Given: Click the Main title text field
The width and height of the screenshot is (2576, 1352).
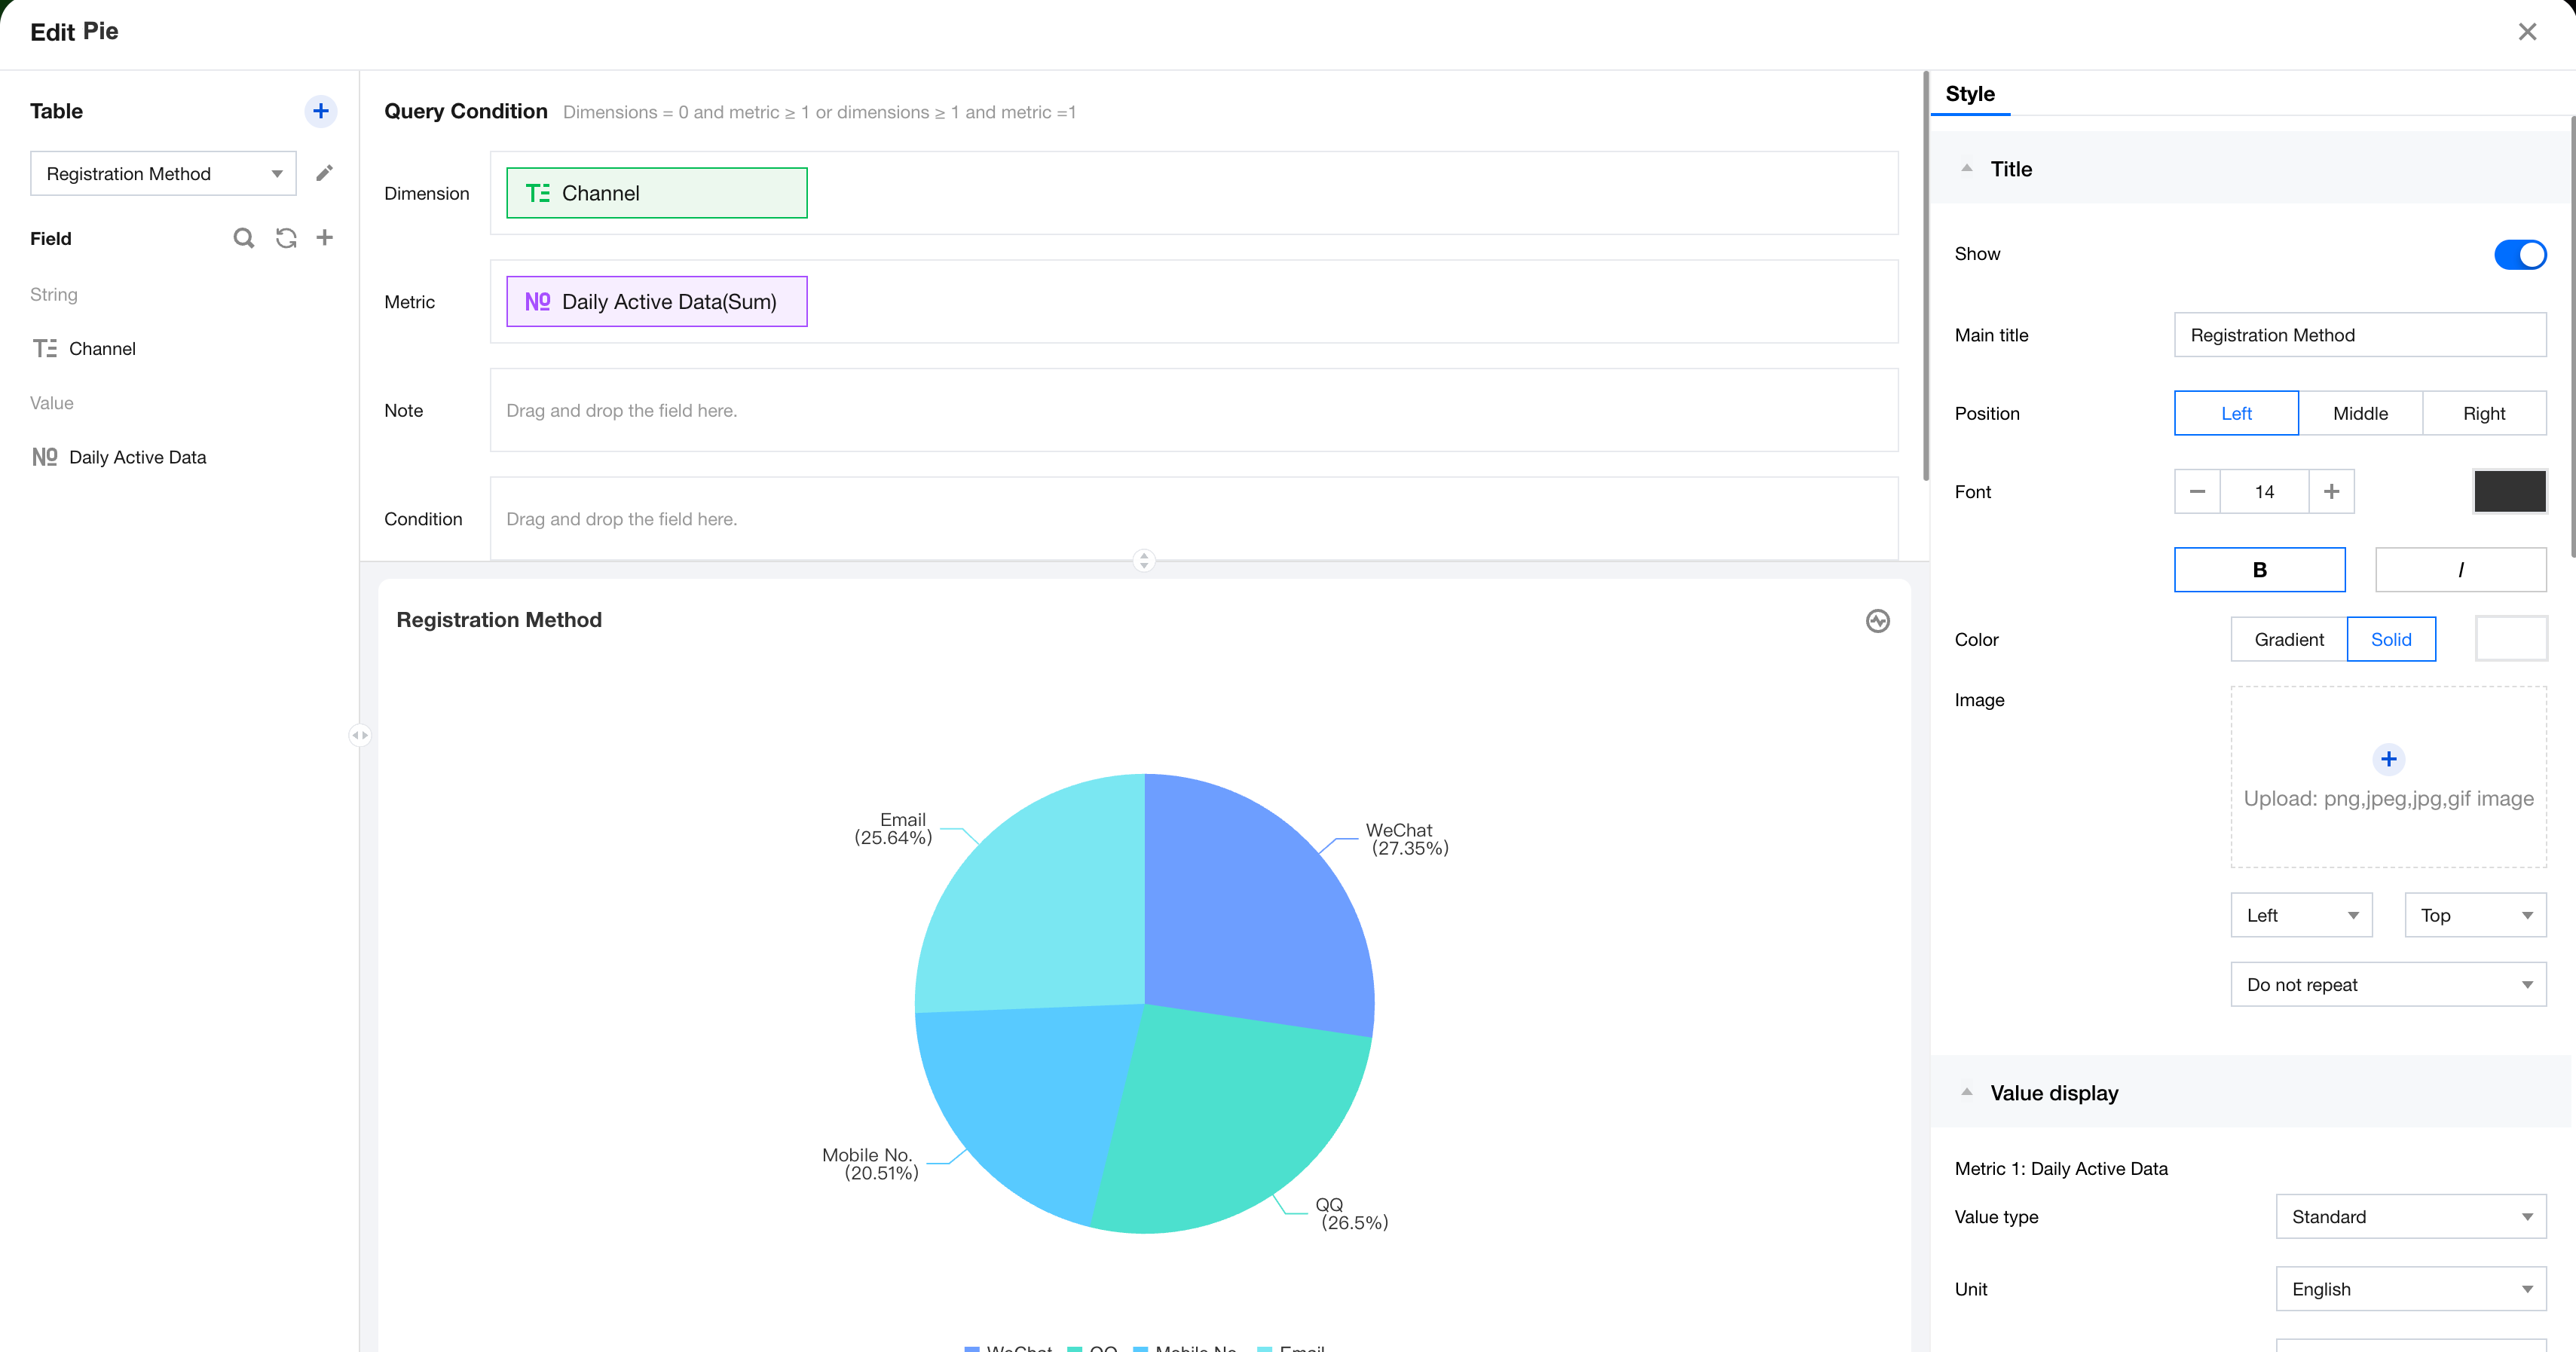Looking at the screenshot, I should click(2359, 335).
